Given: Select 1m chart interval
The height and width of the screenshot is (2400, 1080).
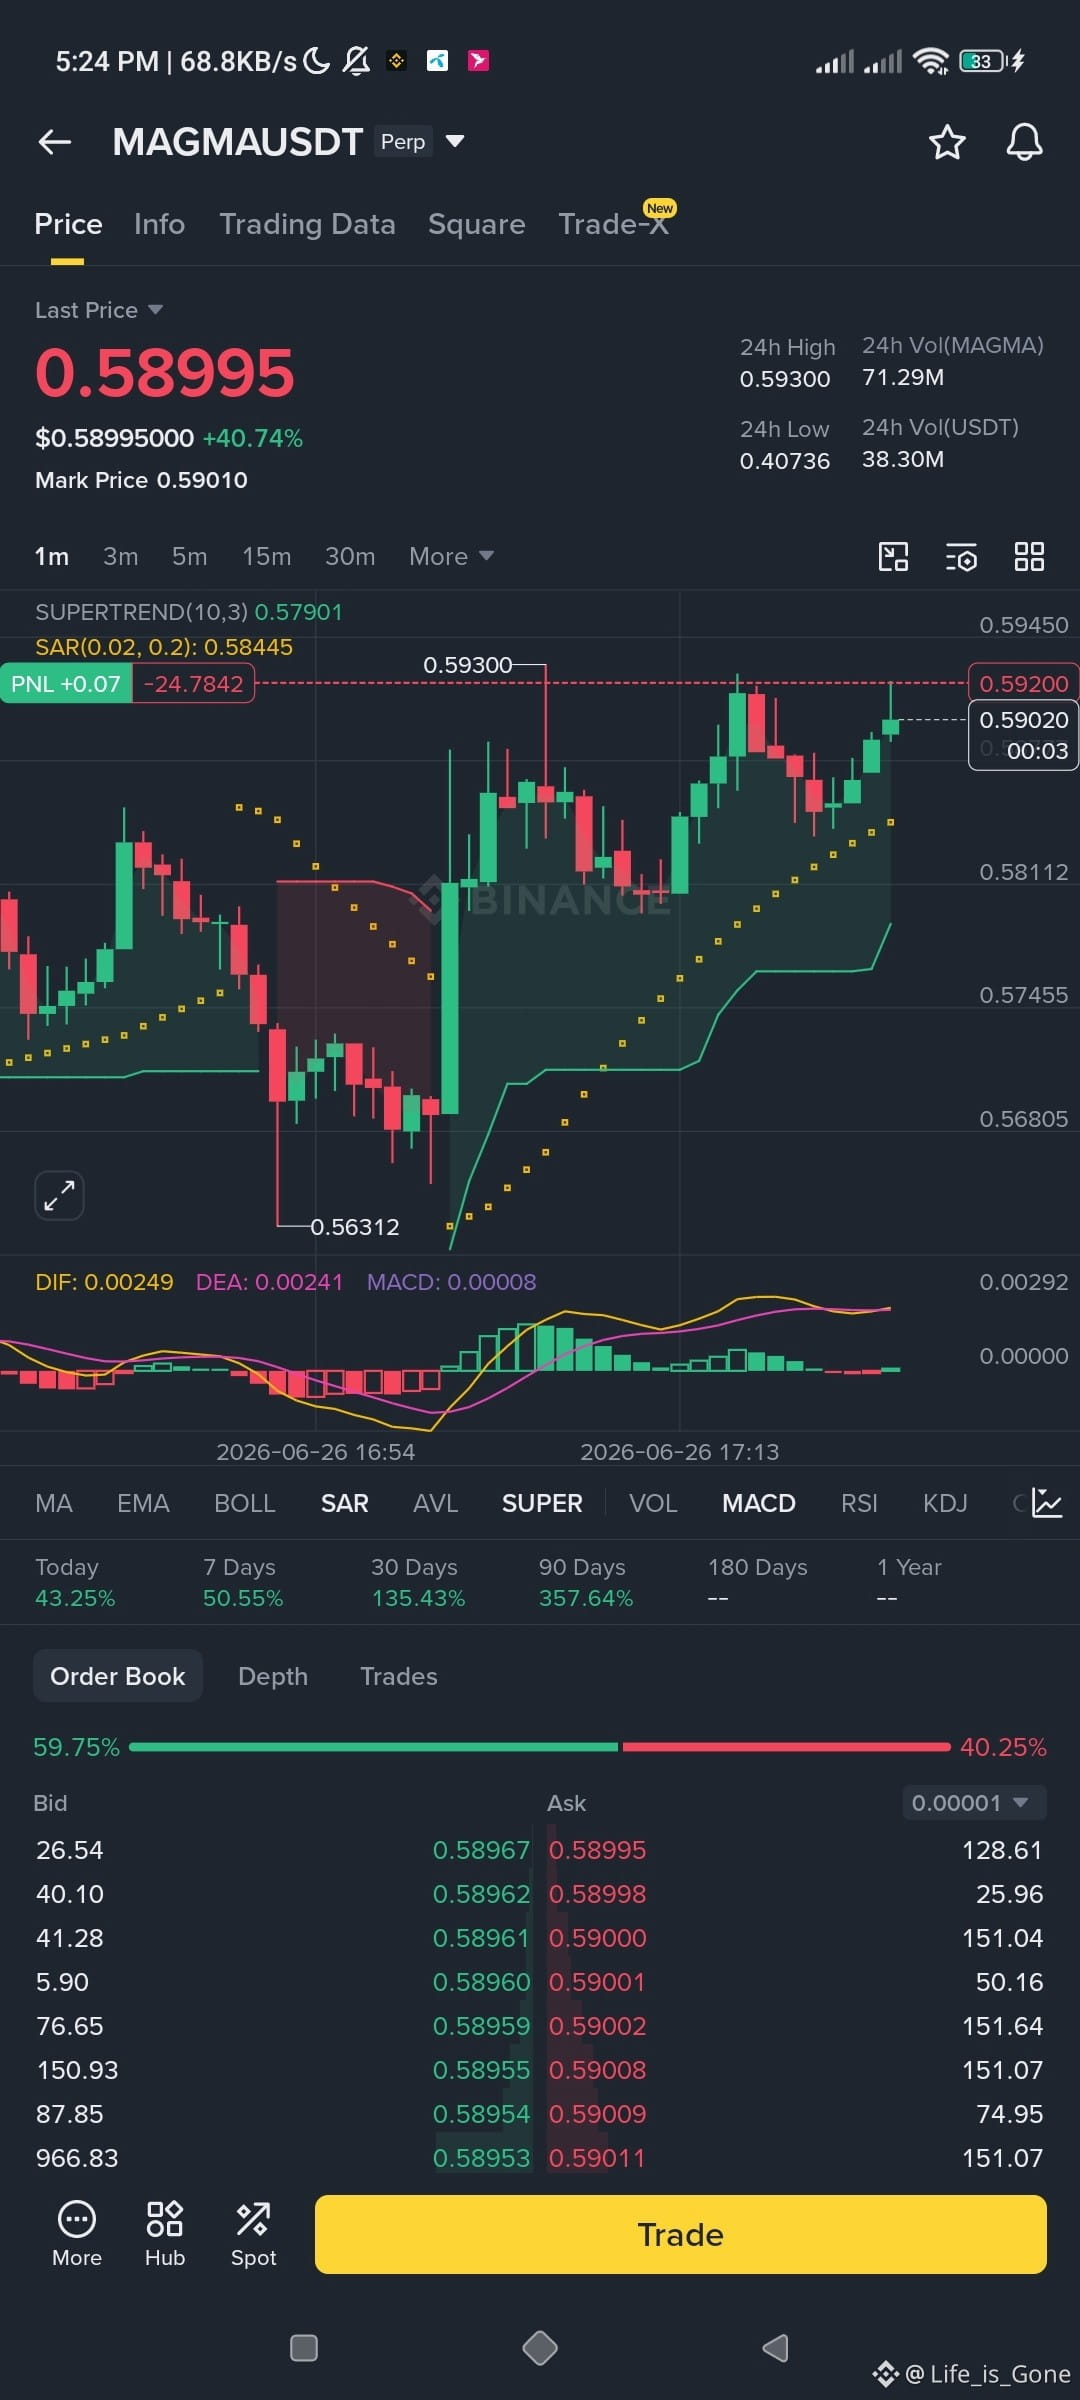Looking at the screenshot, I should pyautogui.click(x=52, y=556).
